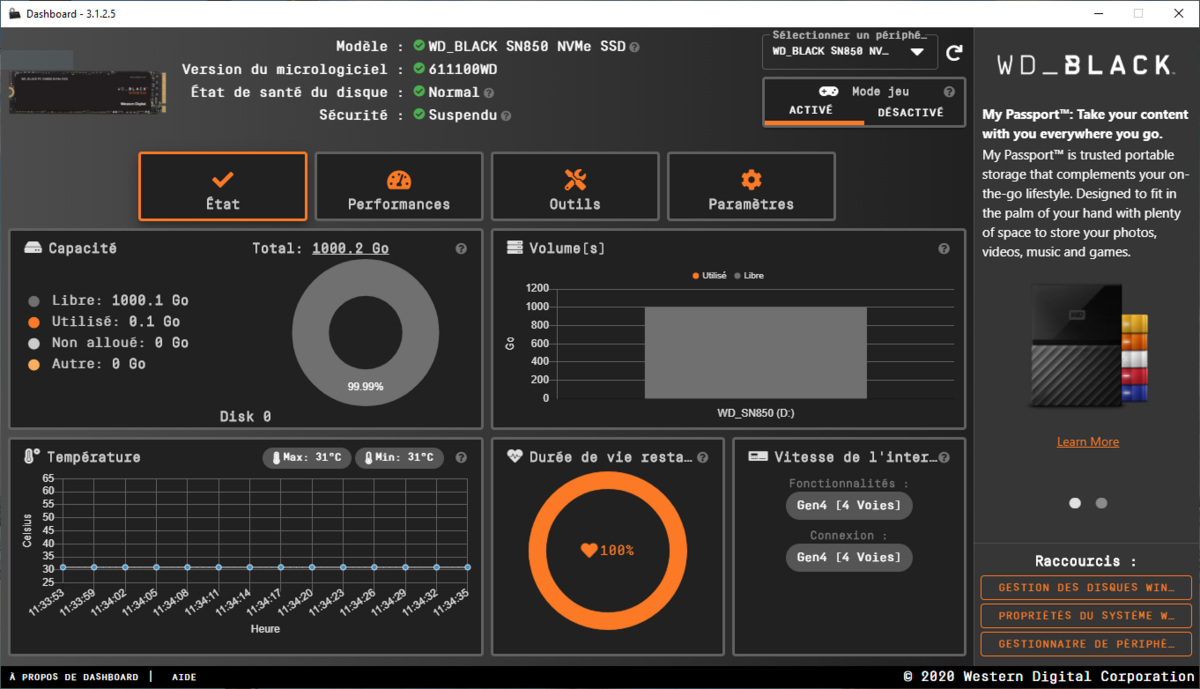Click the 100% life remaining gauge
This screenshot has height=689, width=1200.
point(608,550)
